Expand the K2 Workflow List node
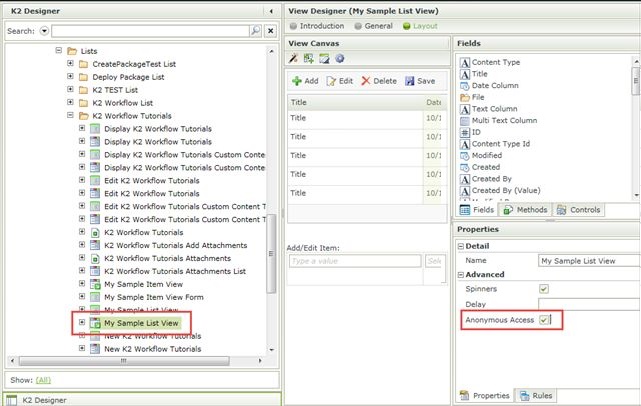This screenshot has height=406, width=641. [x=70, y=102]
